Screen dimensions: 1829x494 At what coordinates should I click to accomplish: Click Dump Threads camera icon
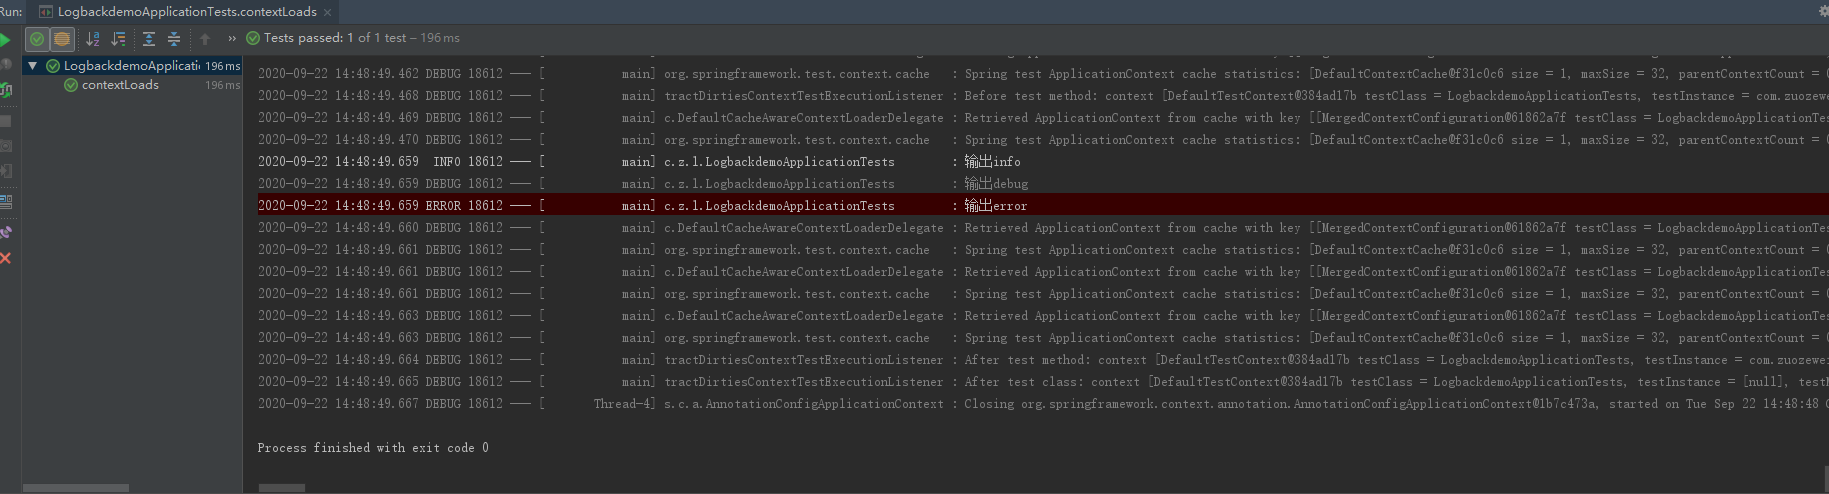tap(5, 146)
